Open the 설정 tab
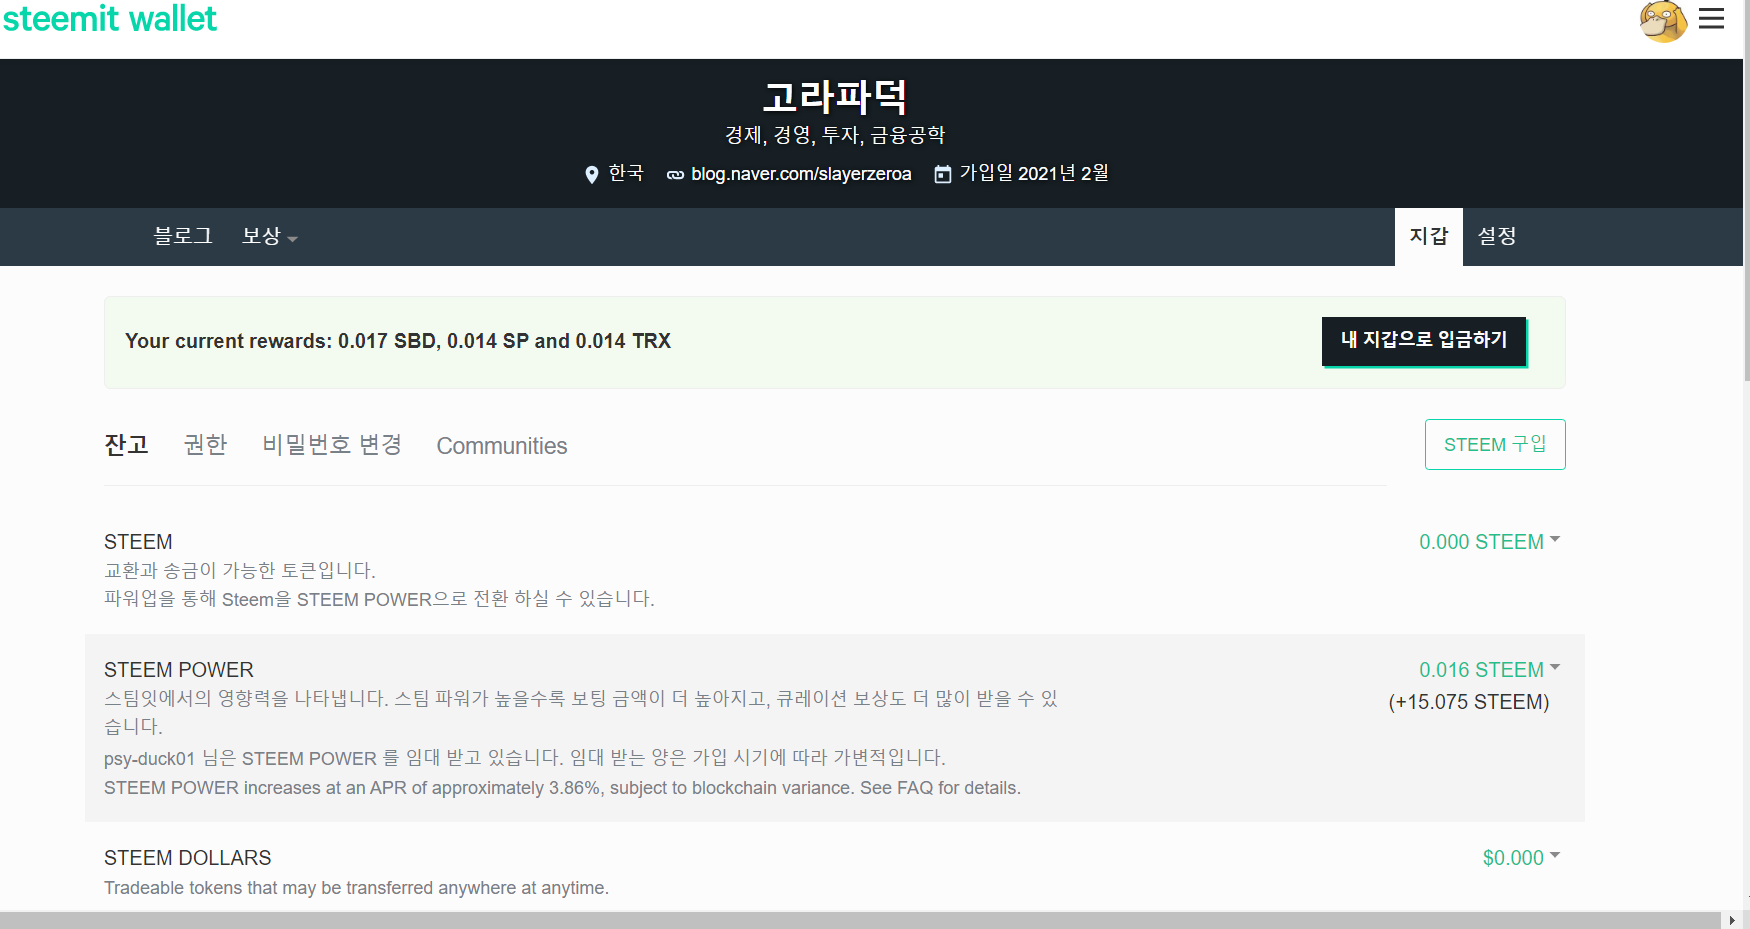Image resolution: width=1750 pixels, height=929 pixels. coord(1497,236)
